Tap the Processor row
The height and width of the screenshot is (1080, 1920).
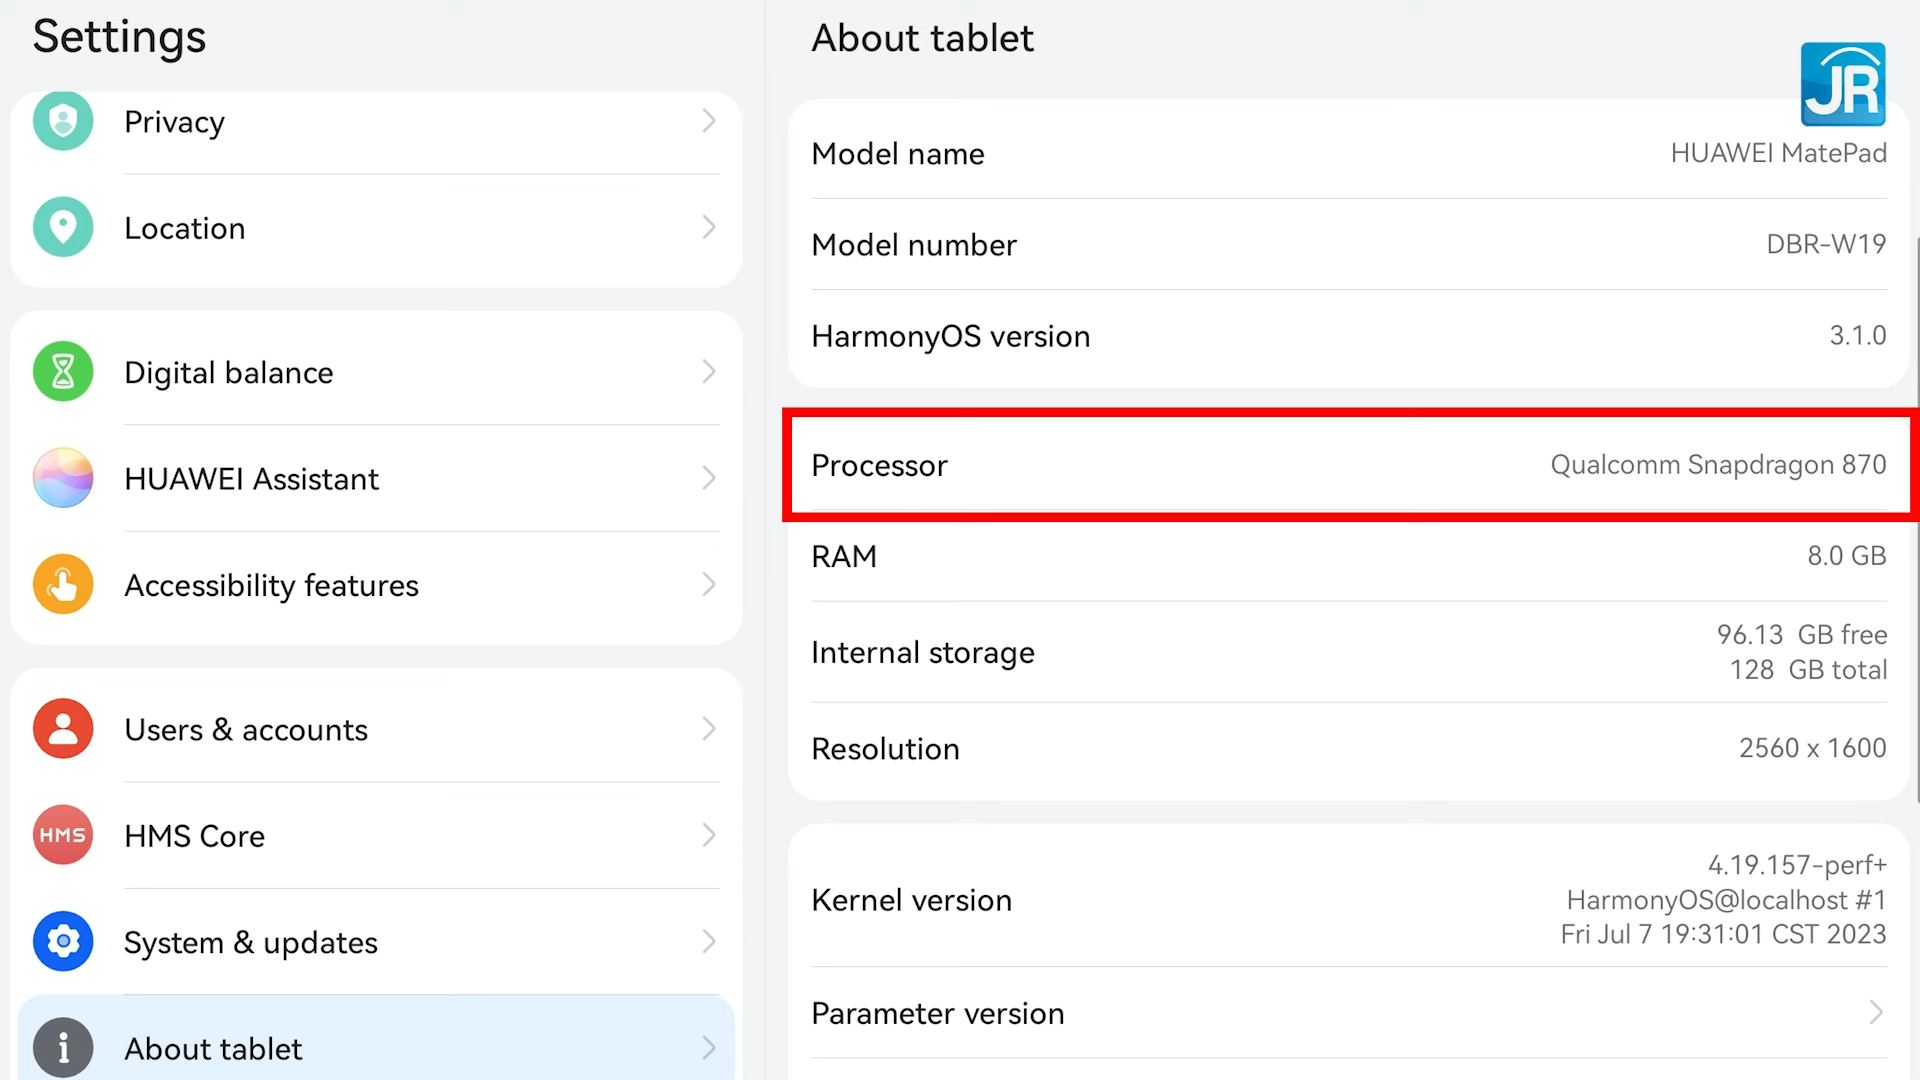(1348, 465)
